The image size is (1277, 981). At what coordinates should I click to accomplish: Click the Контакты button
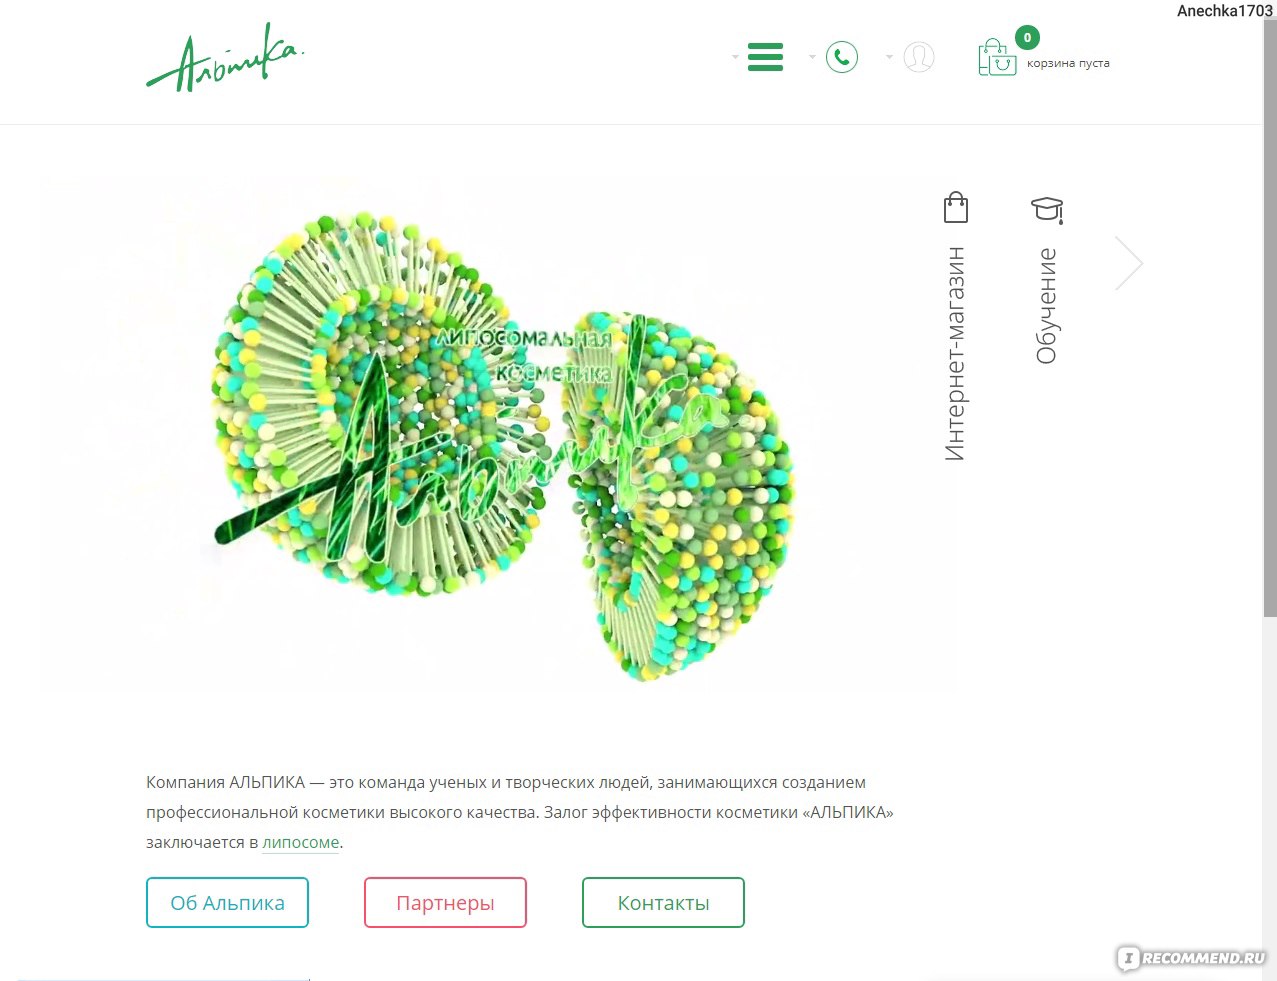[663, 903]
